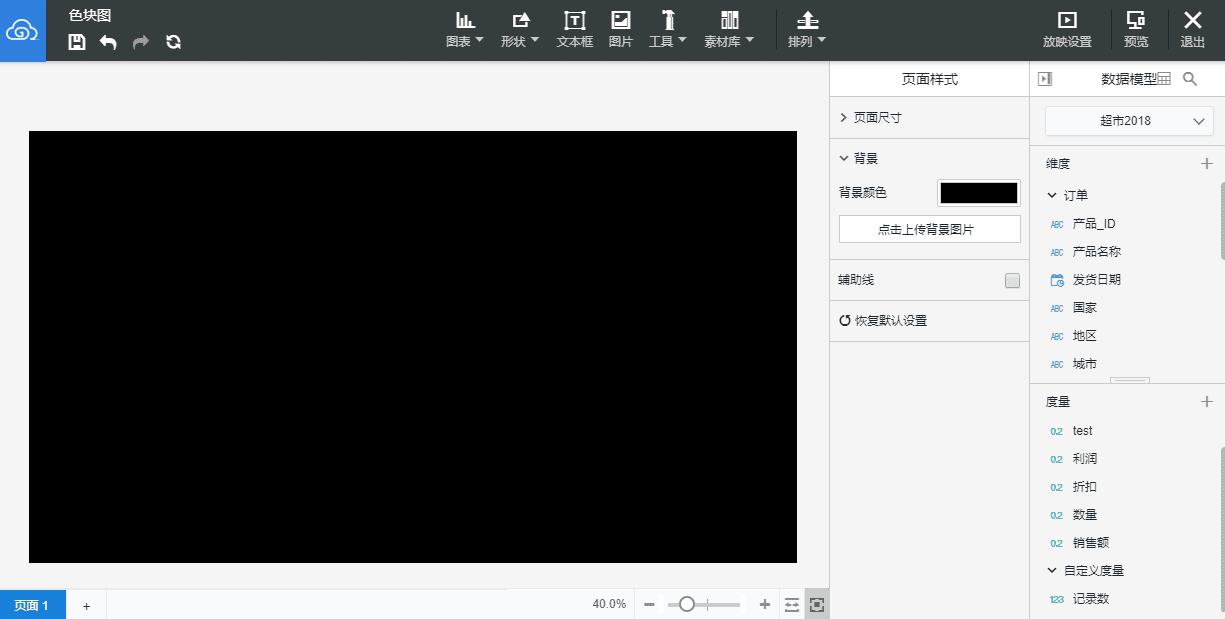Open 放映设置 playback settings

click(x=1067, y=30)
